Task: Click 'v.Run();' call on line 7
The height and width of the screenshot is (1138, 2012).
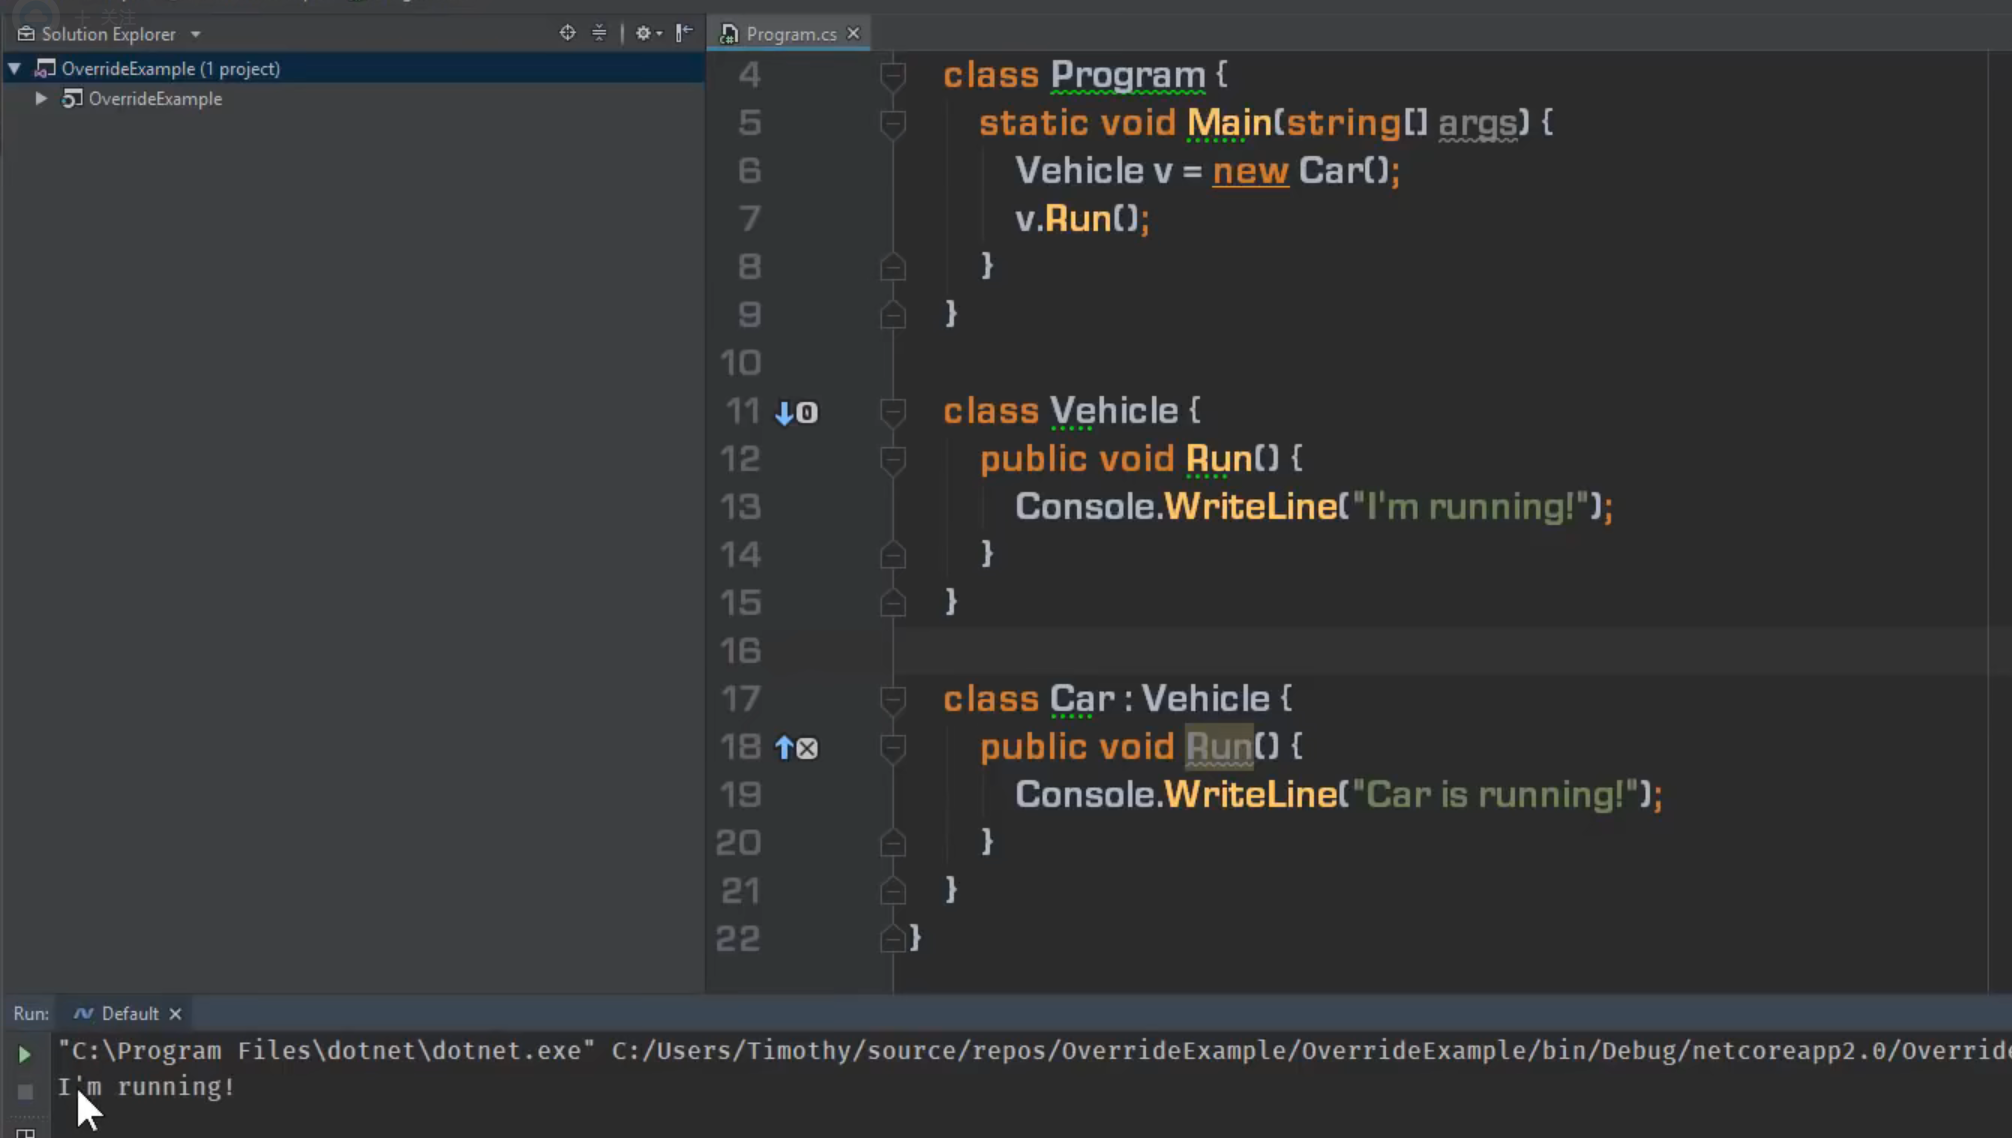Action: click(1082, 219)
